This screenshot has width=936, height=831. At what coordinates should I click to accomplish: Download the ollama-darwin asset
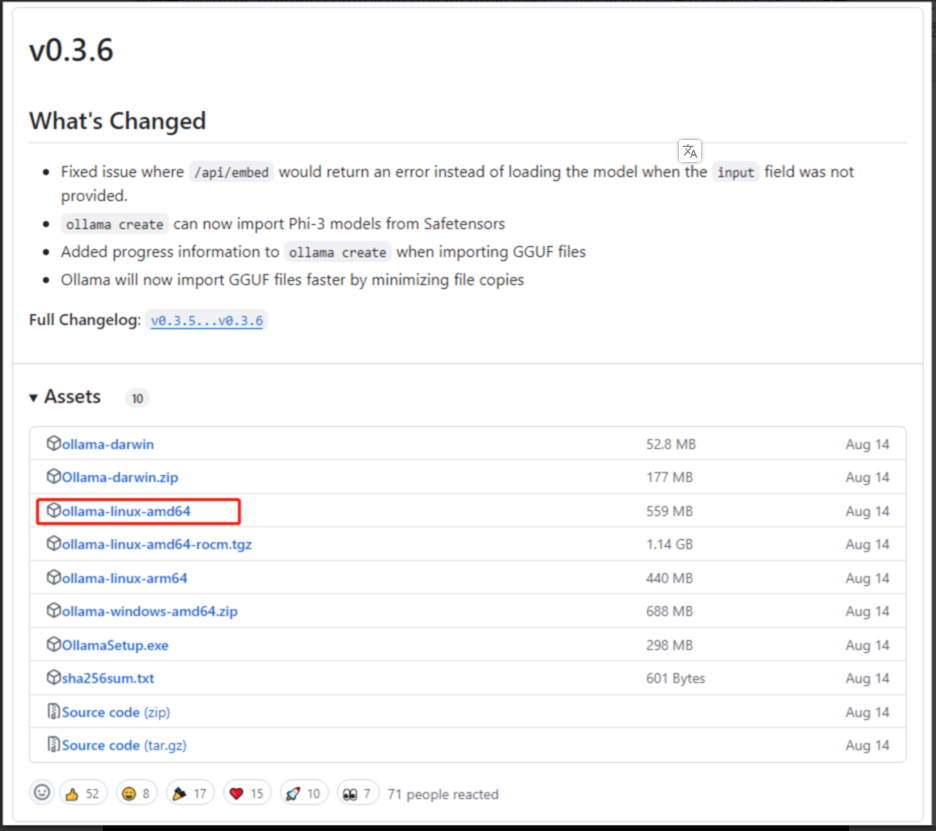(108, 444)
